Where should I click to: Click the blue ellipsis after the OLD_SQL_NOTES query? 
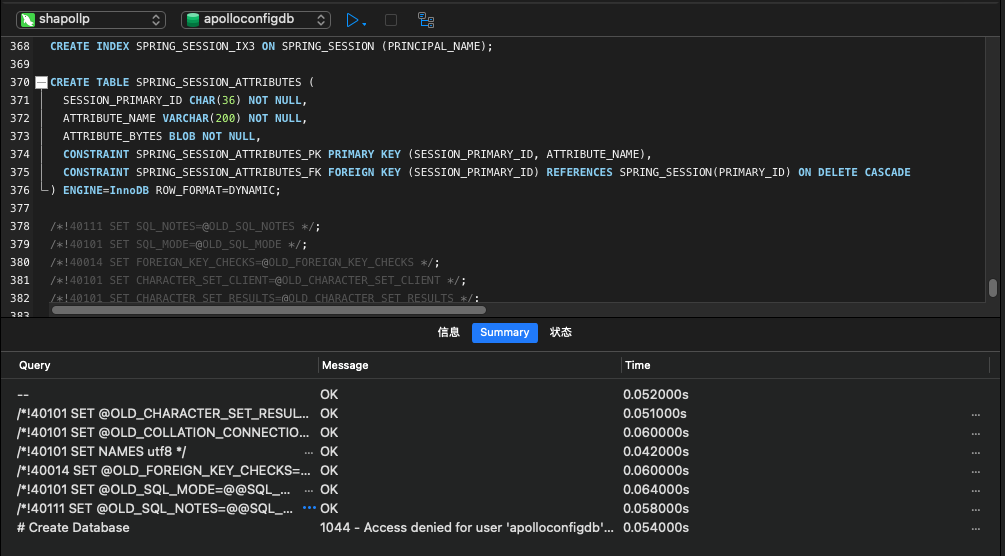(x=309, y=507)
